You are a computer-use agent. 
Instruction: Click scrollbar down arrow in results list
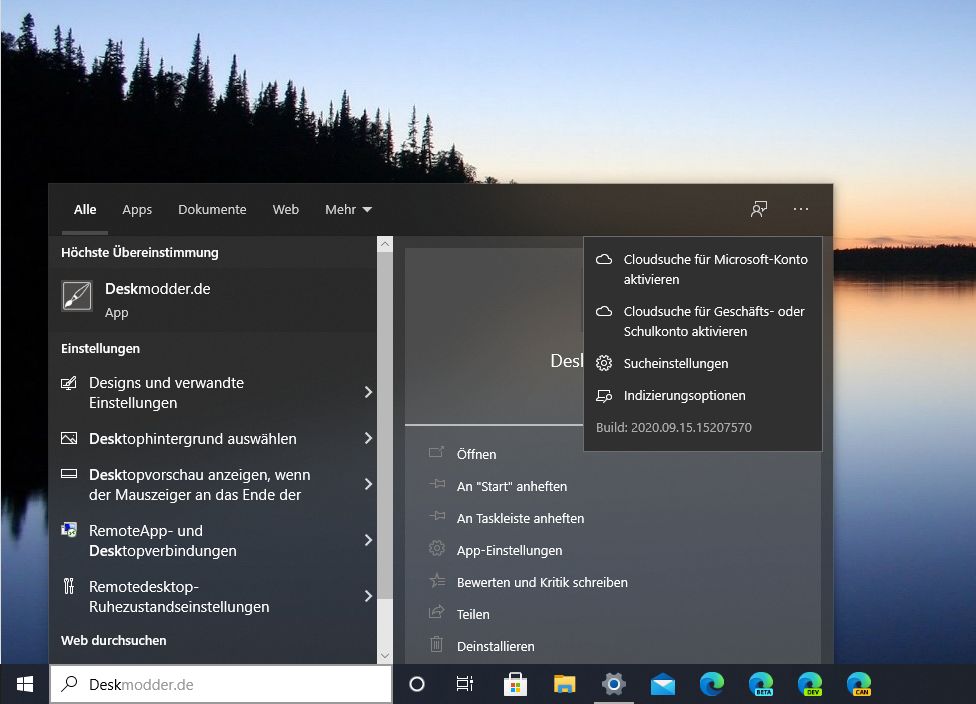click(385, 655)
